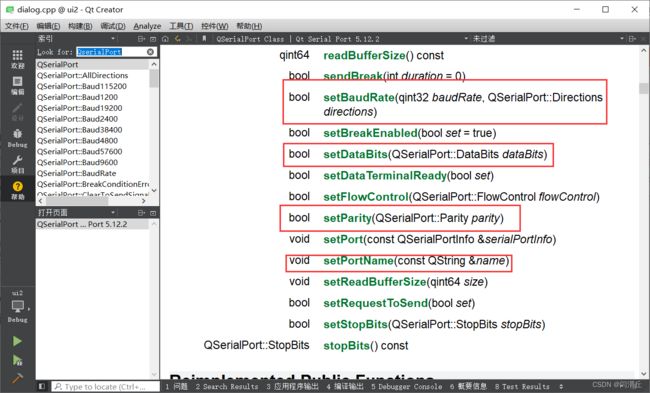The width and height of the screenshot is (650, 393).
Task: Open setFlowControl function link
Action: (366, 197)
